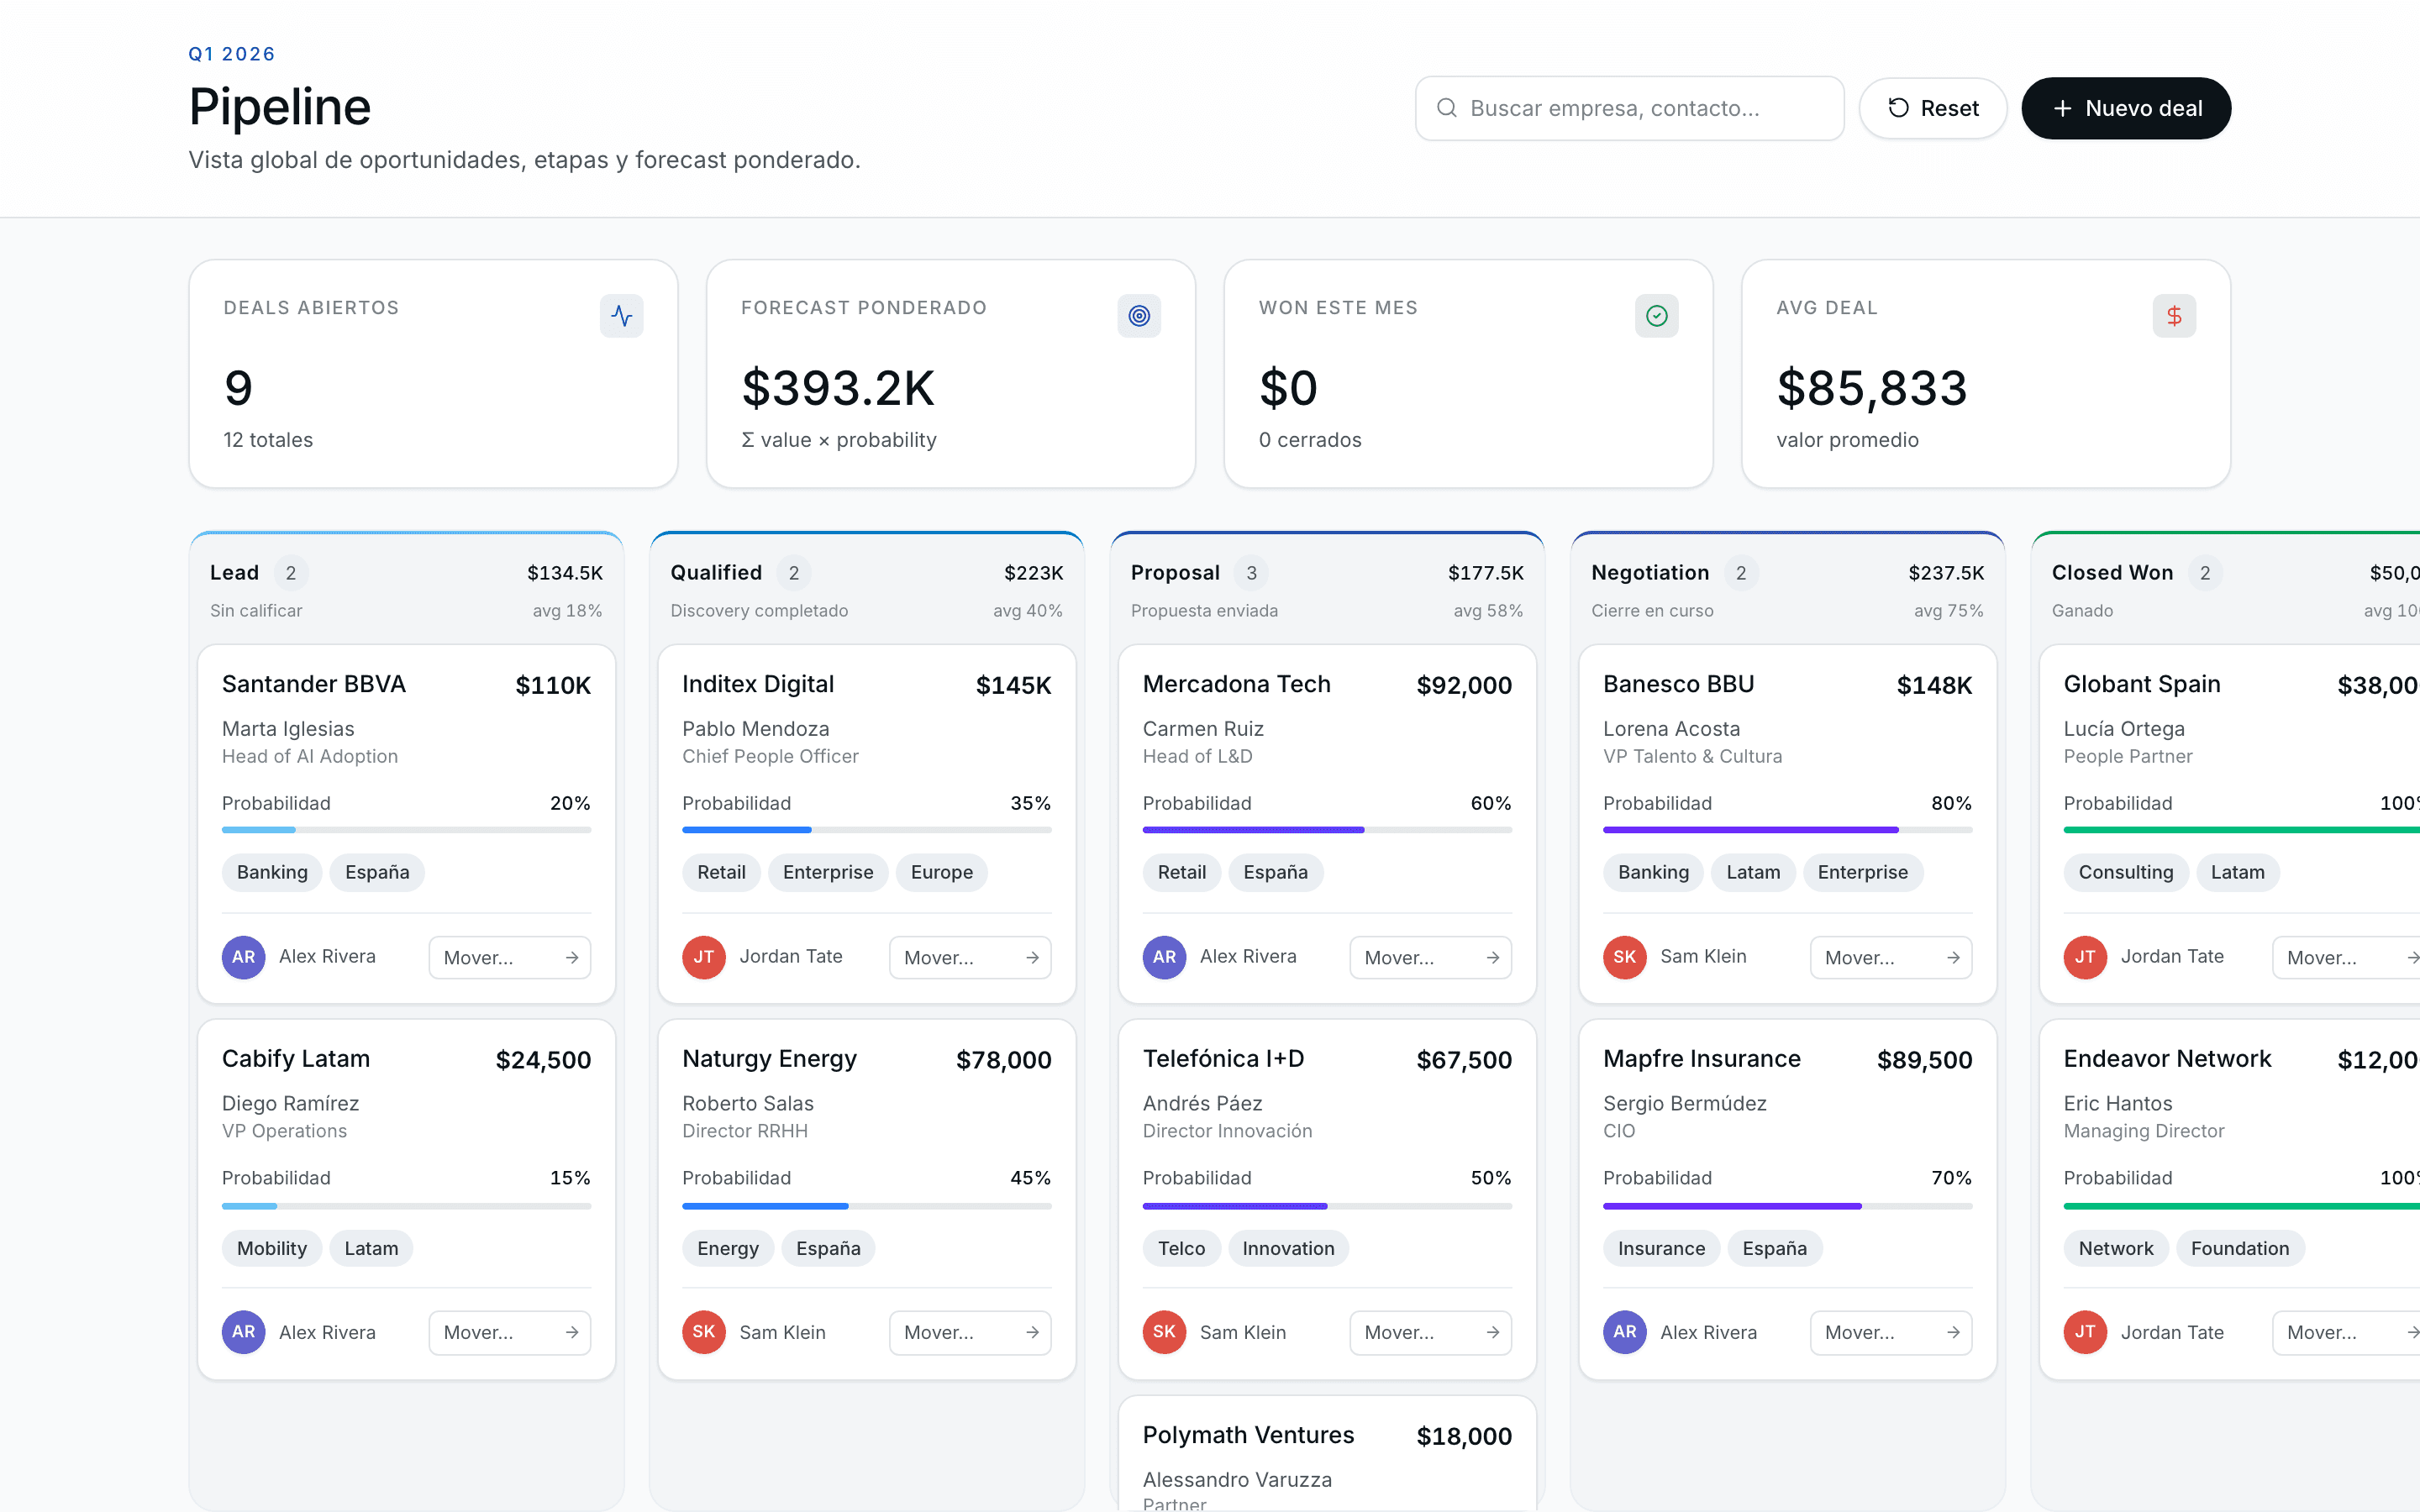This screenshot has height=1512, width=2420.
Task: Click the Innovation tag on Telefónica I+D
Action: click(x=1288, y=1248)
